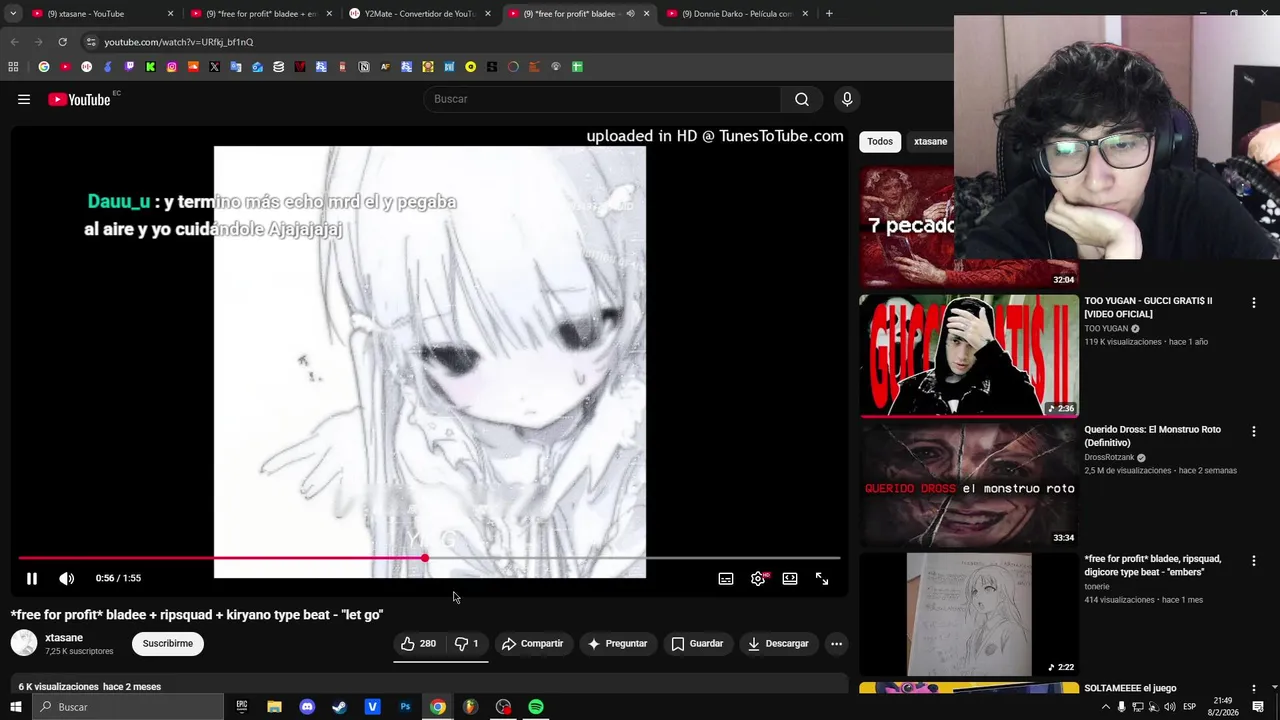Screen dimensions: 1280x720
Task: Enter fullscreen video mode
Action: click(822, 578)
